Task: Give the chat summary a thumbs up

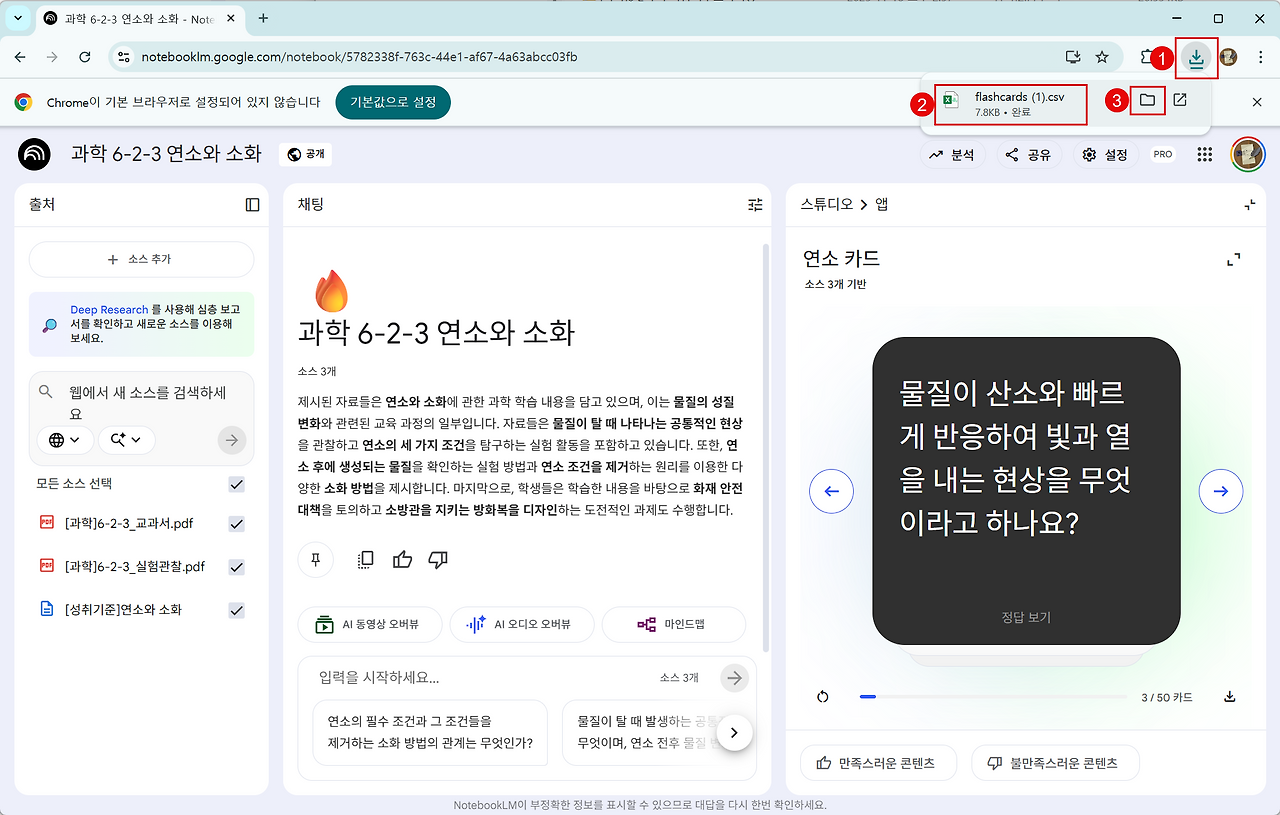Action: 402,560
